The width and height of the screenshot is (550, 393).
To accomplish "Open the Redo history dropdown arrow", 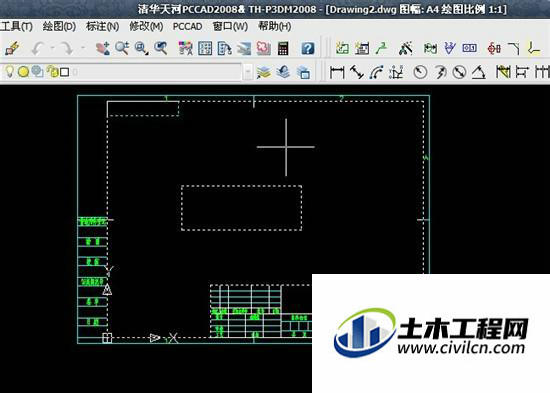I will pyautogui.click(x=83, y=48).
